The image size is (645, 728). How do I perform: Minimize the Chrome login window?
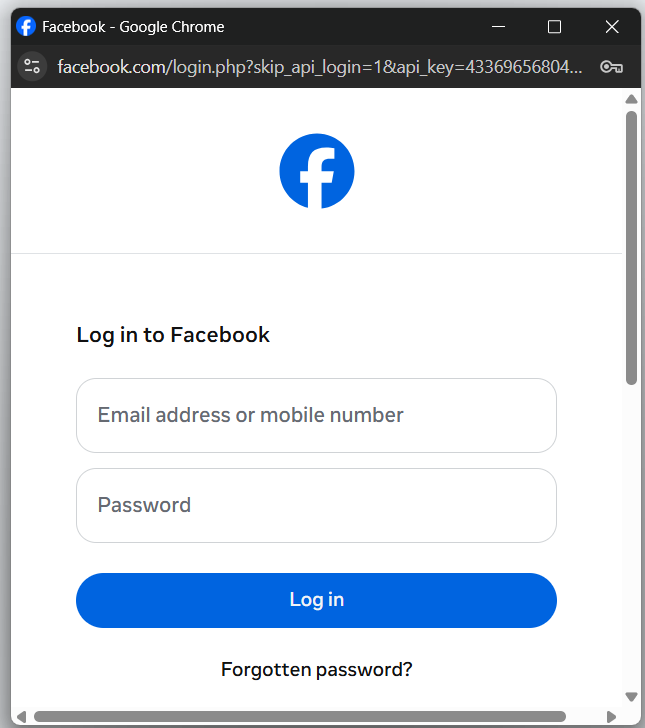[x=499, y=27]
